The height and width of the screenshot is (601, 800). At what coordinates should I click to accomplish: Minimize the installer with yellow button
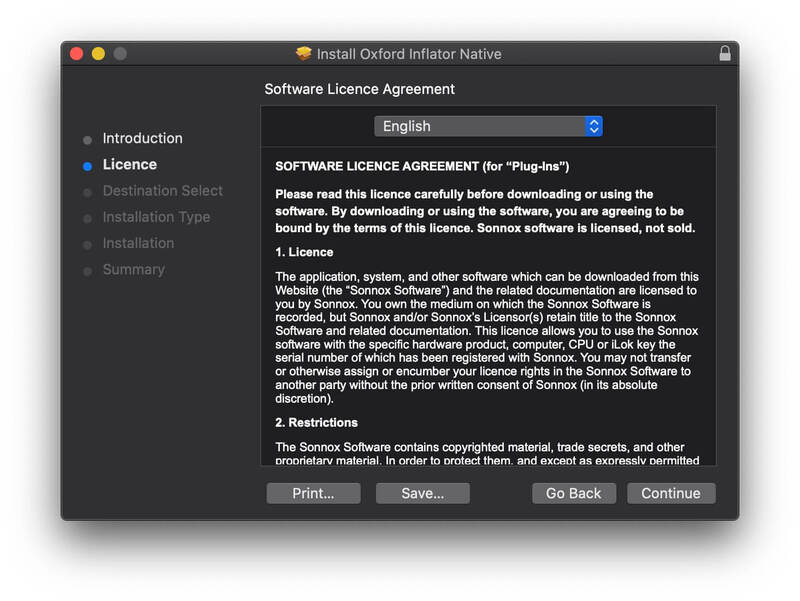click(x=98, y=54)
